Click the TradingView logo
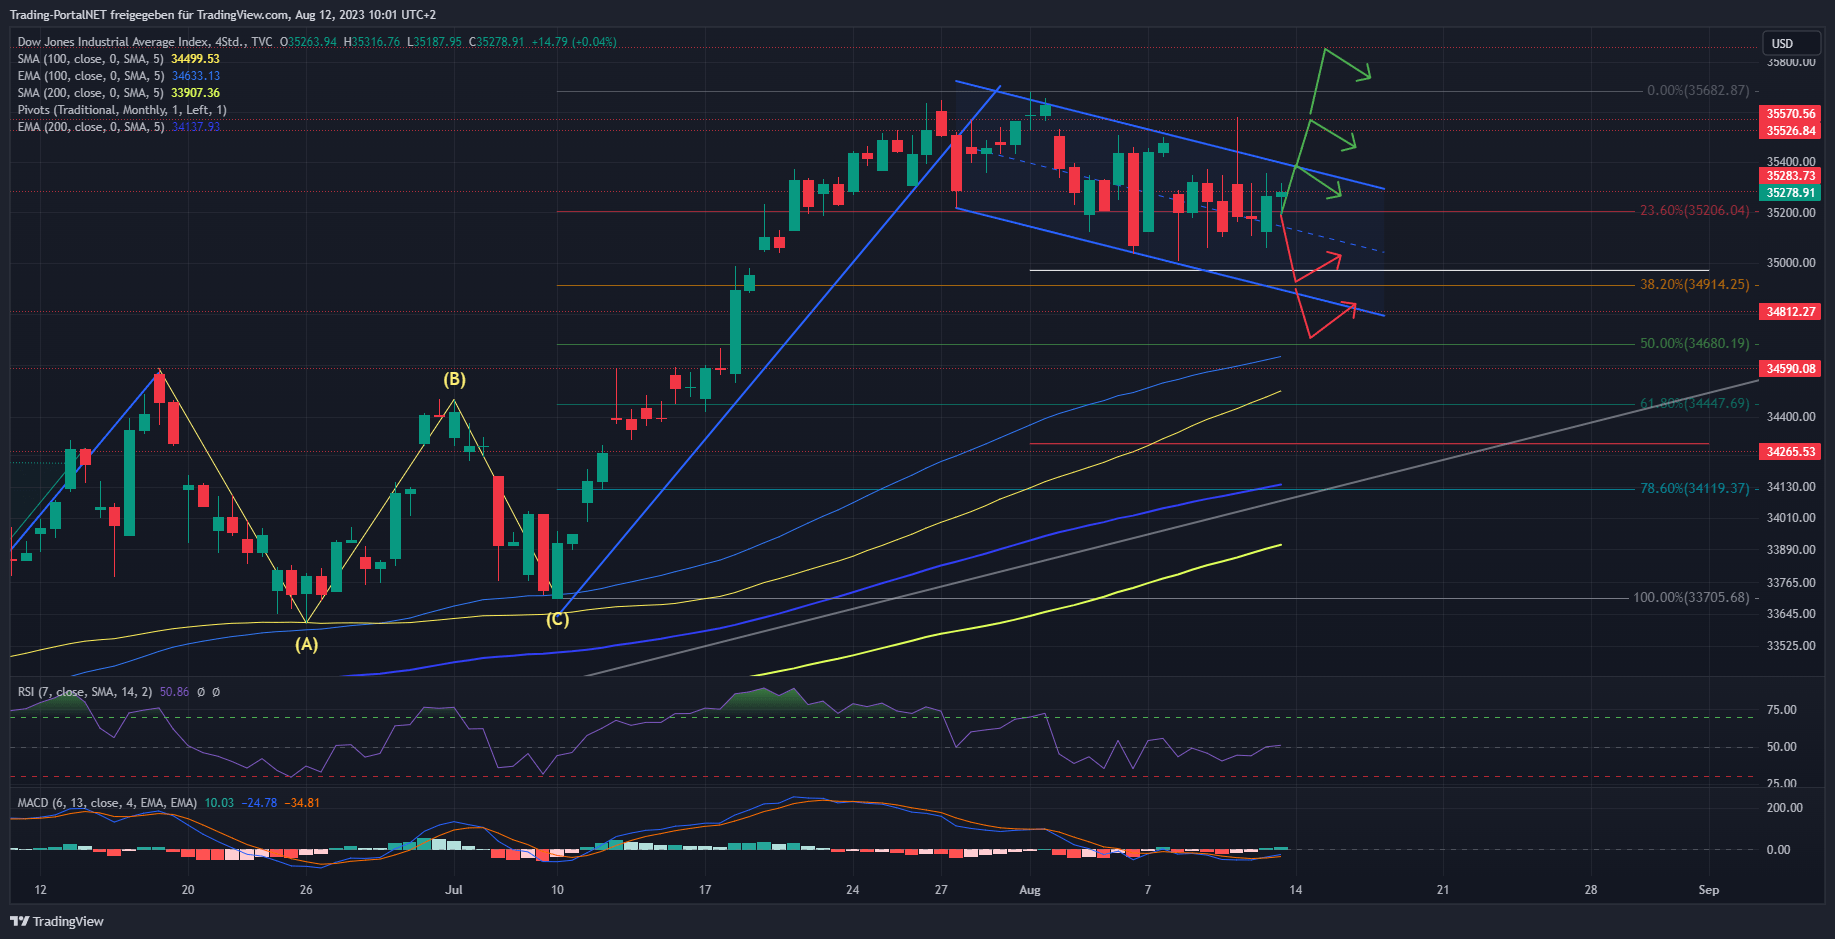 [x=57, y=921]
